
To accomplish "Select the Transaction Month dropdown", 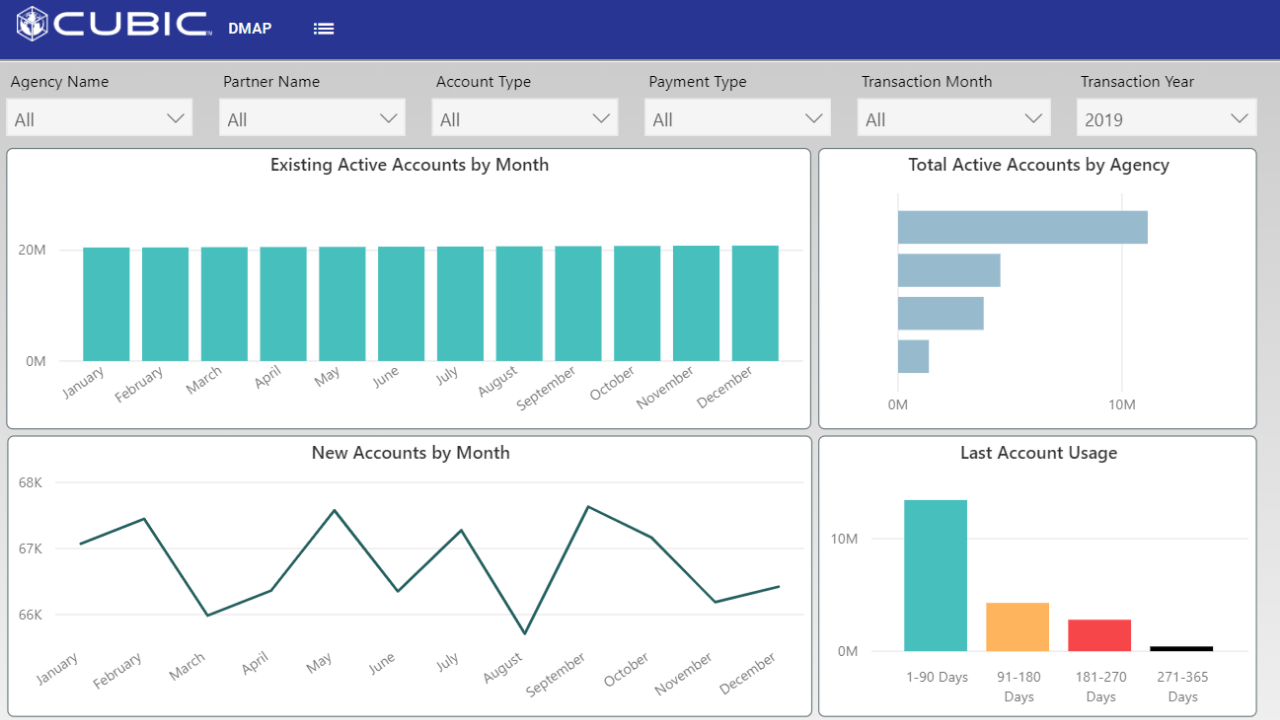I will pos(954,118).
